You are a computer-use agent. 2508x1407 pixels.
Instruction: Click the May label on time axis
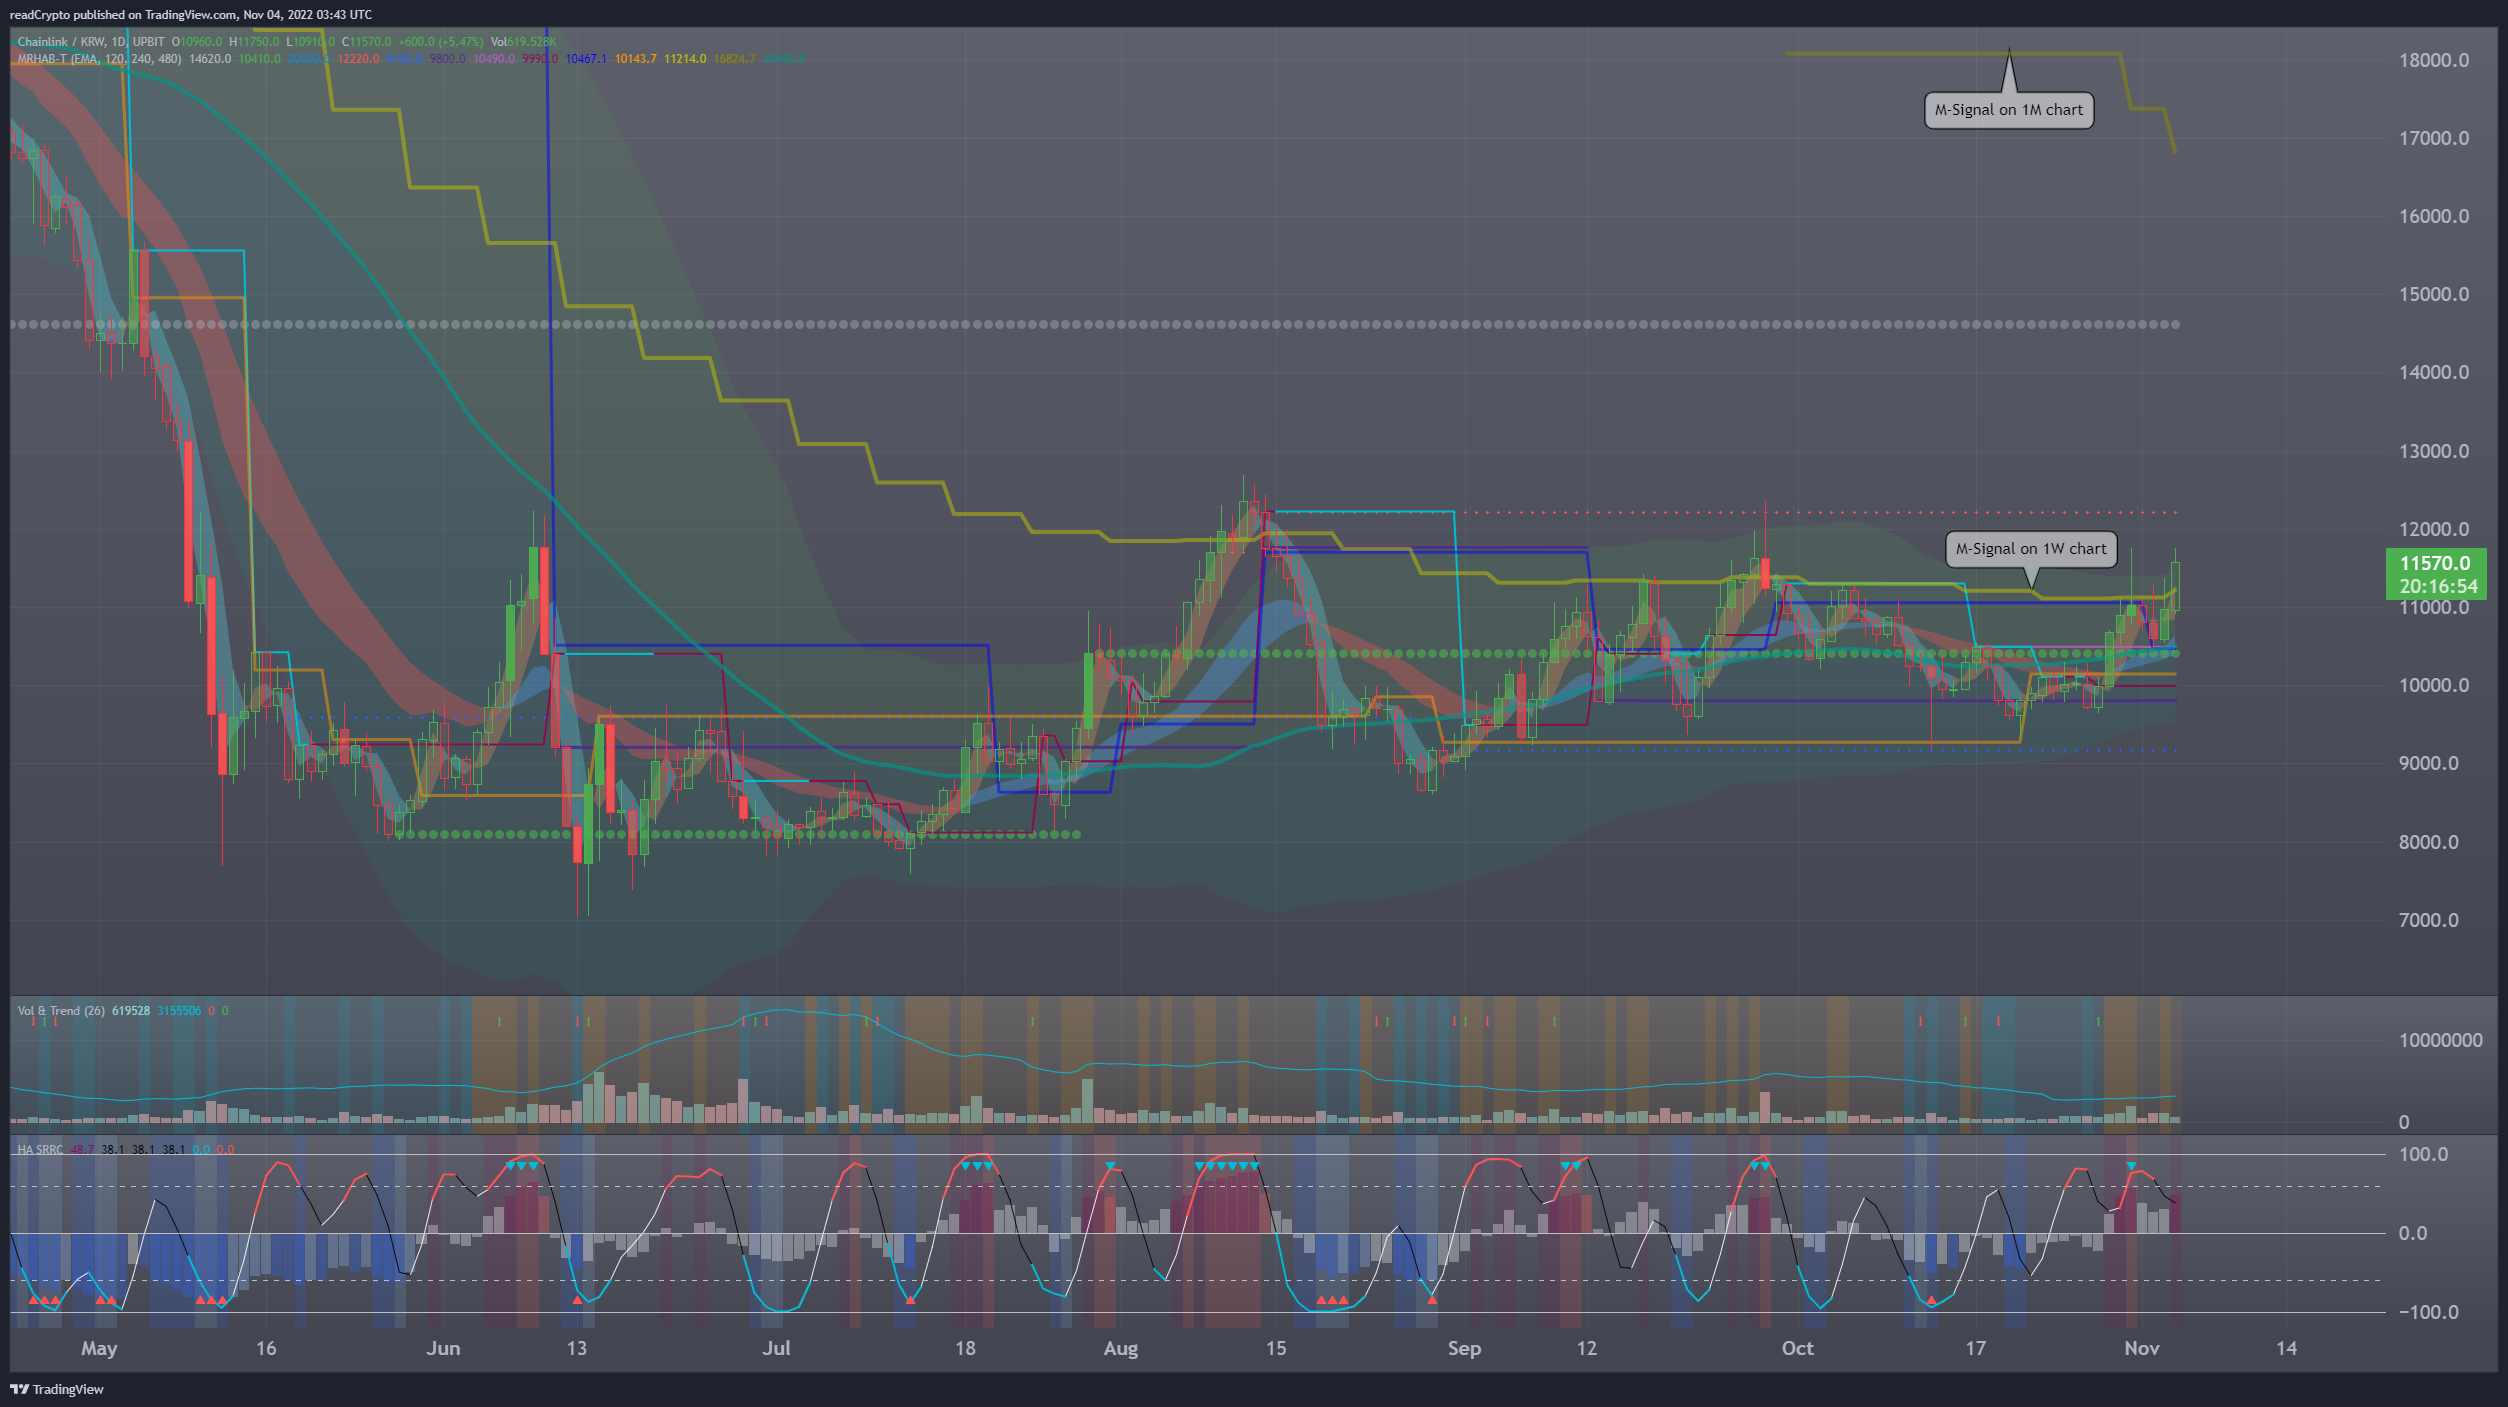(x=99, y=1348)
